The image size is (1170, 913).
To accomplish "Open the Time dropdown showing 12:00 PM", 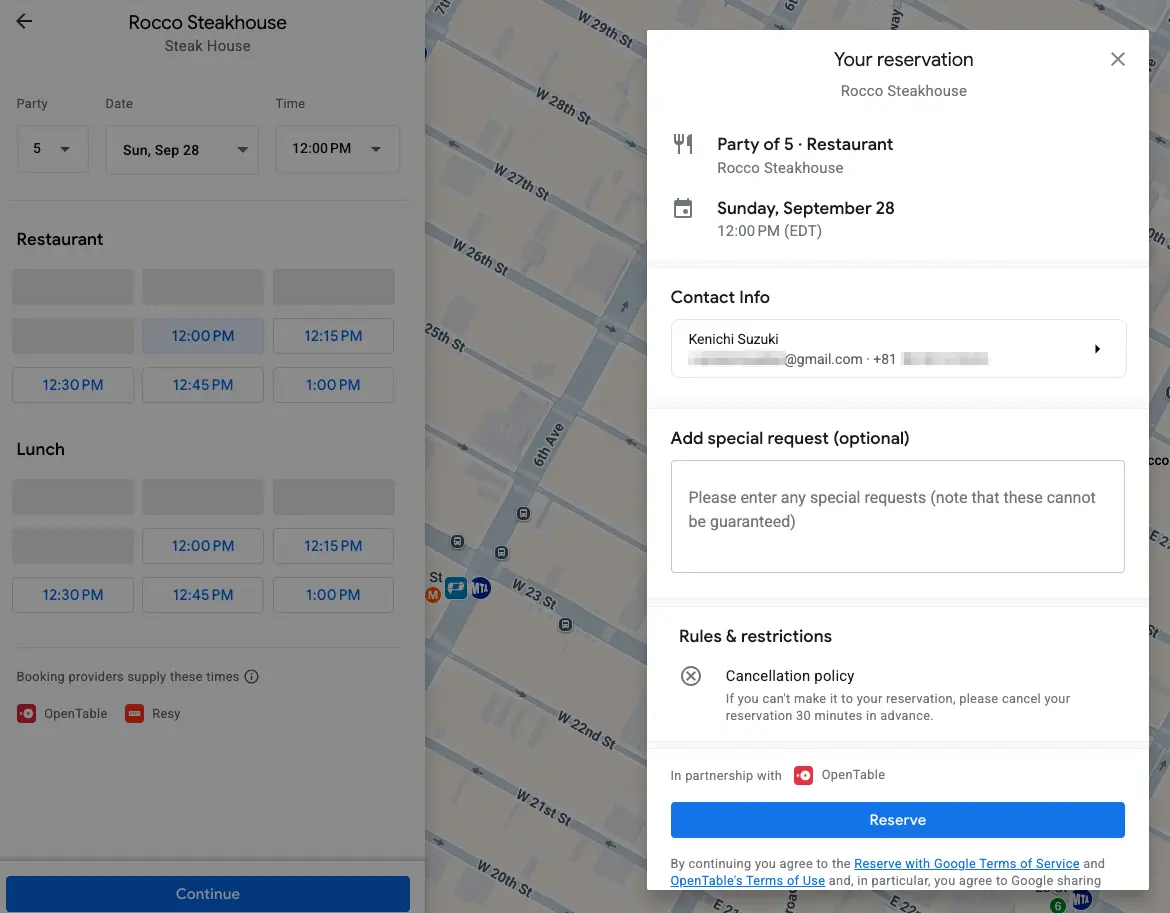I will click(x=337, y=149).
